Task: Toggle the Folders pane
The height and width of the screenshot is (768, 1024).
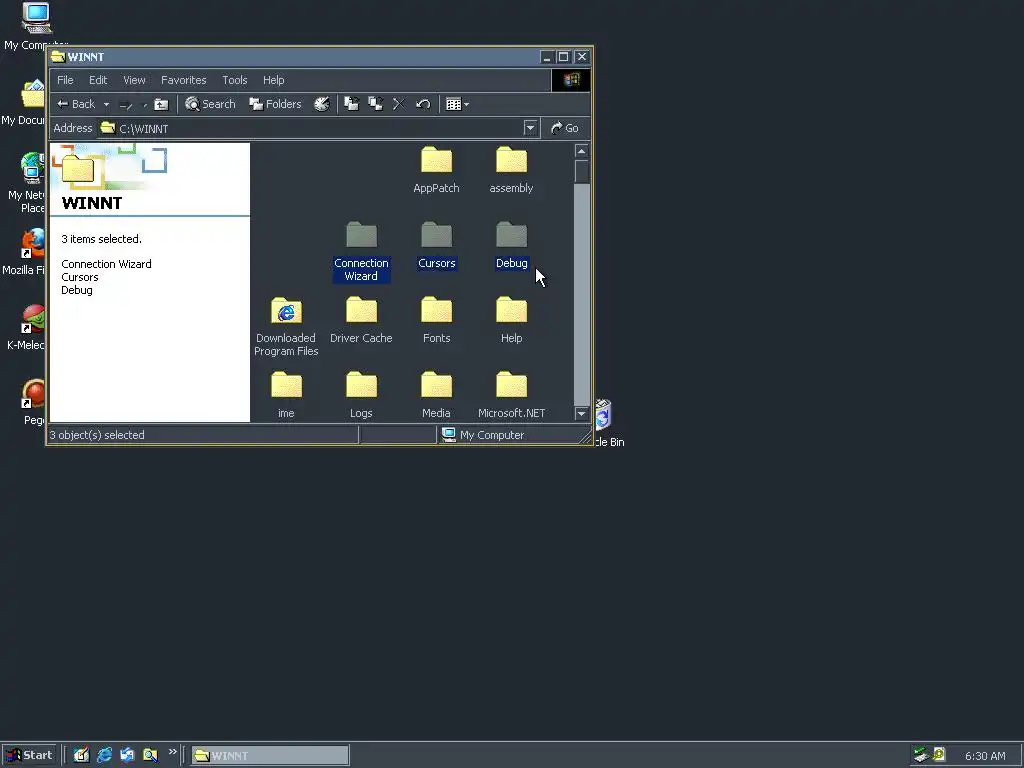Action: pos(275,104)
